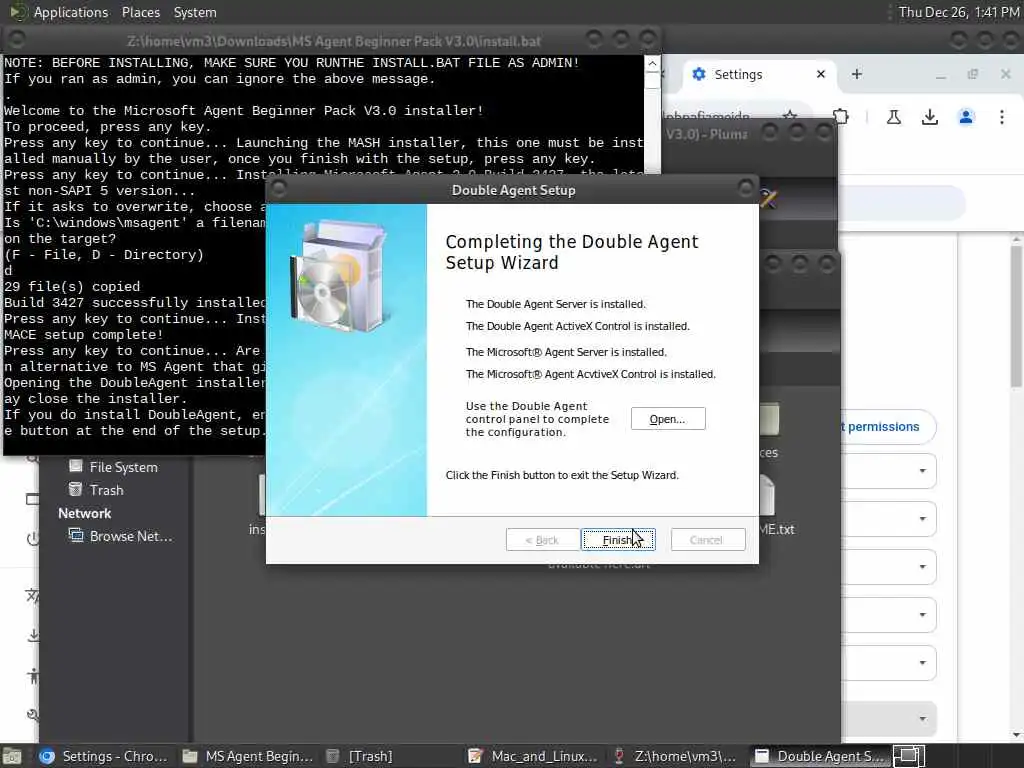The image size is (1024, 768).
Task: Switch to MS Agent Beginner Pack taskbar item
Action: (248, 756)
